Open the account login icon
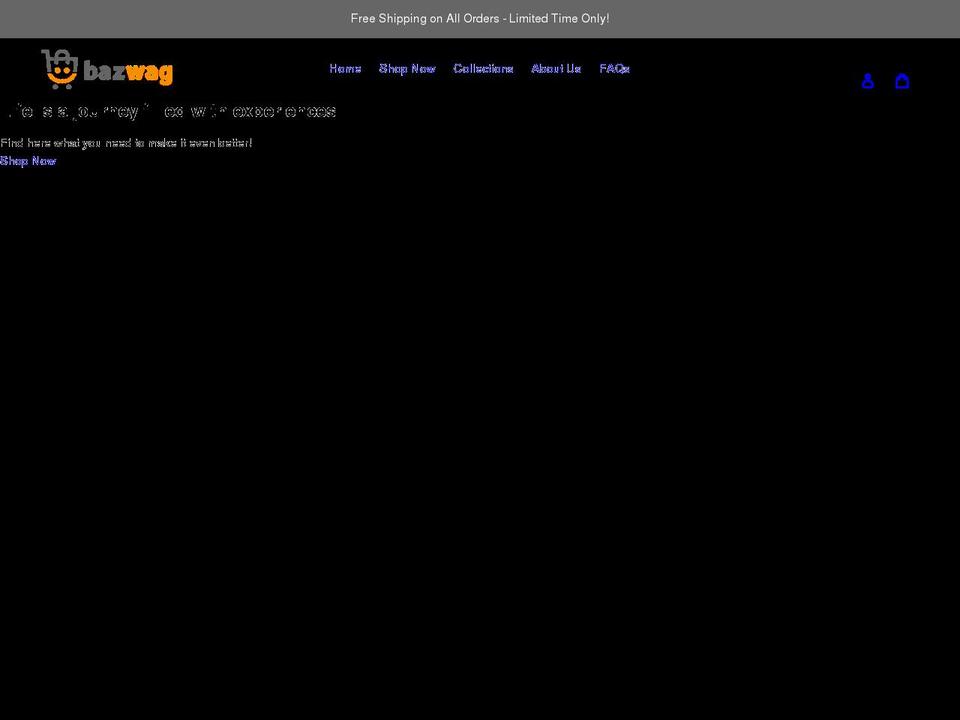960x720 pixels. (x=868, y=81)
